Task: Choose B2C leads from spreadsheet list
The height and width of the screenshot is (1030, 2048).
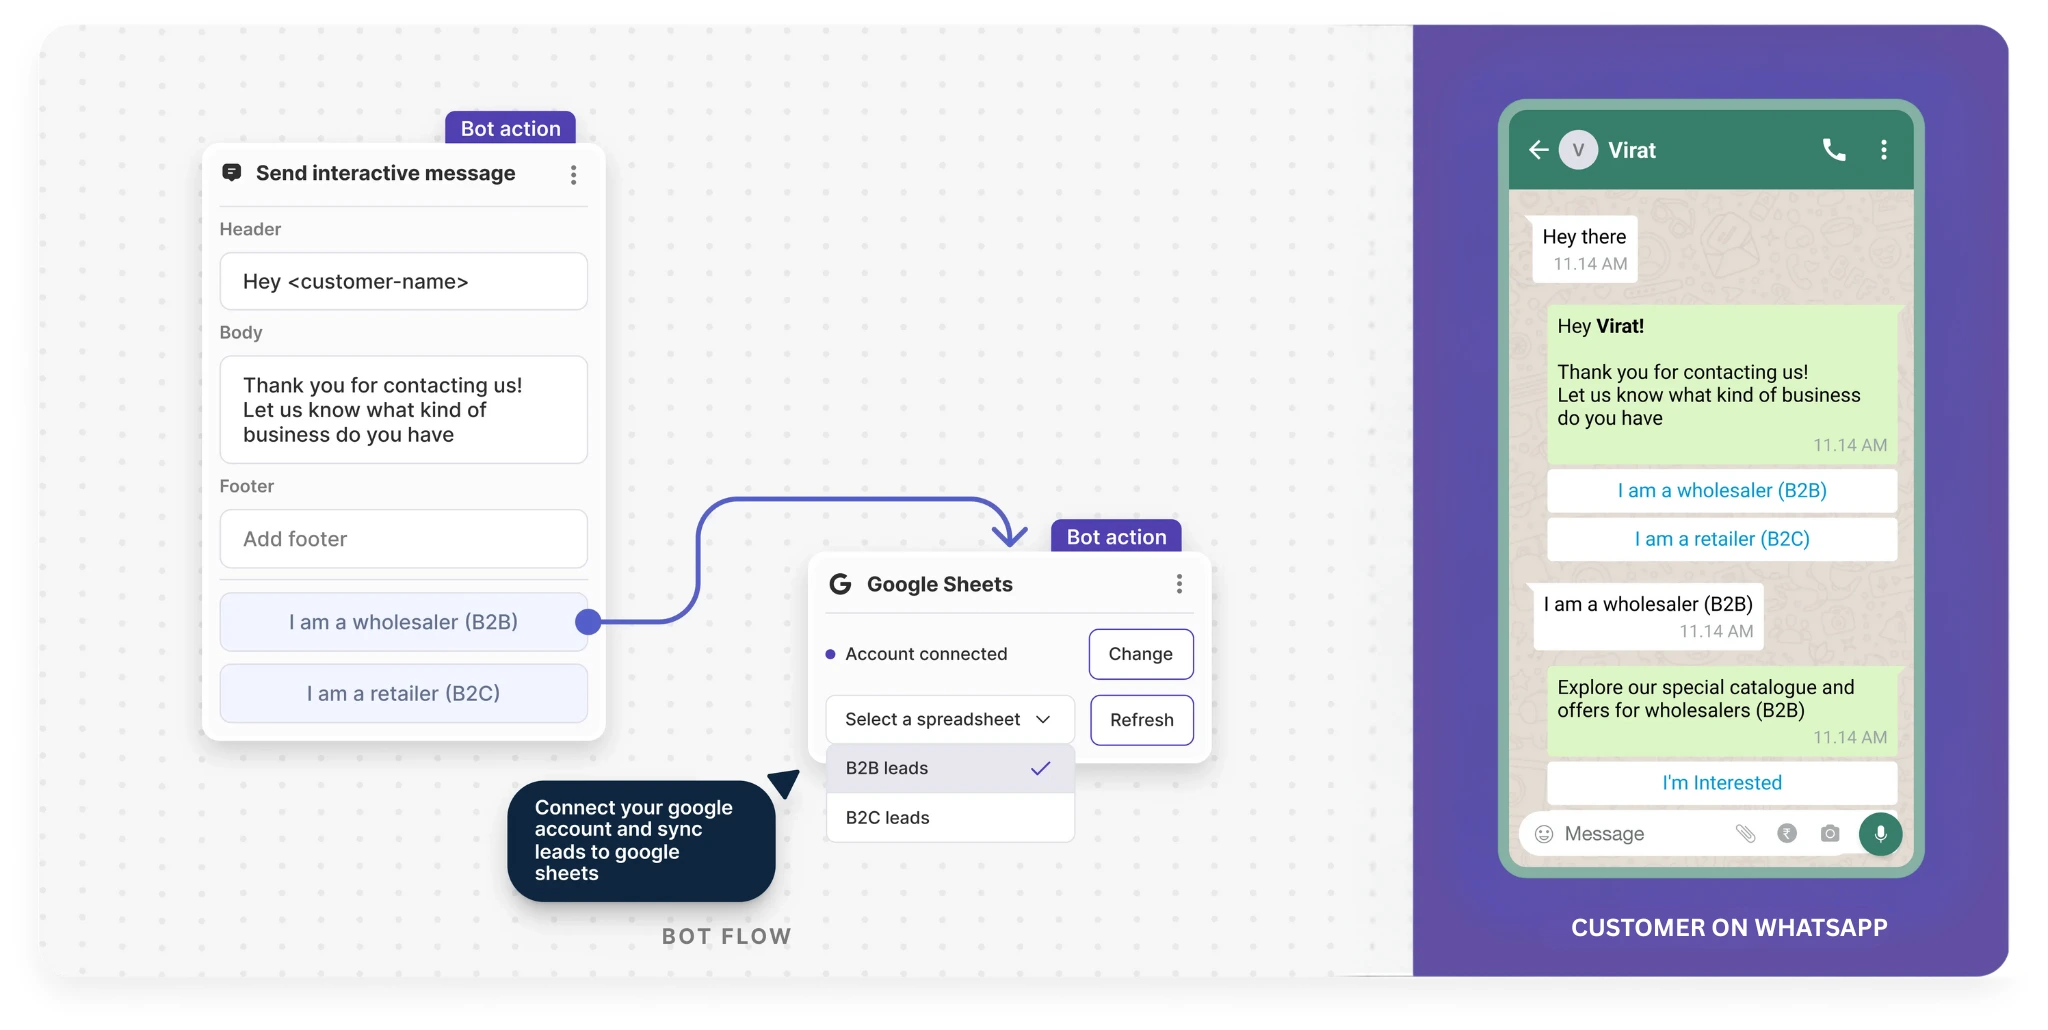Action: coord(949,818)
